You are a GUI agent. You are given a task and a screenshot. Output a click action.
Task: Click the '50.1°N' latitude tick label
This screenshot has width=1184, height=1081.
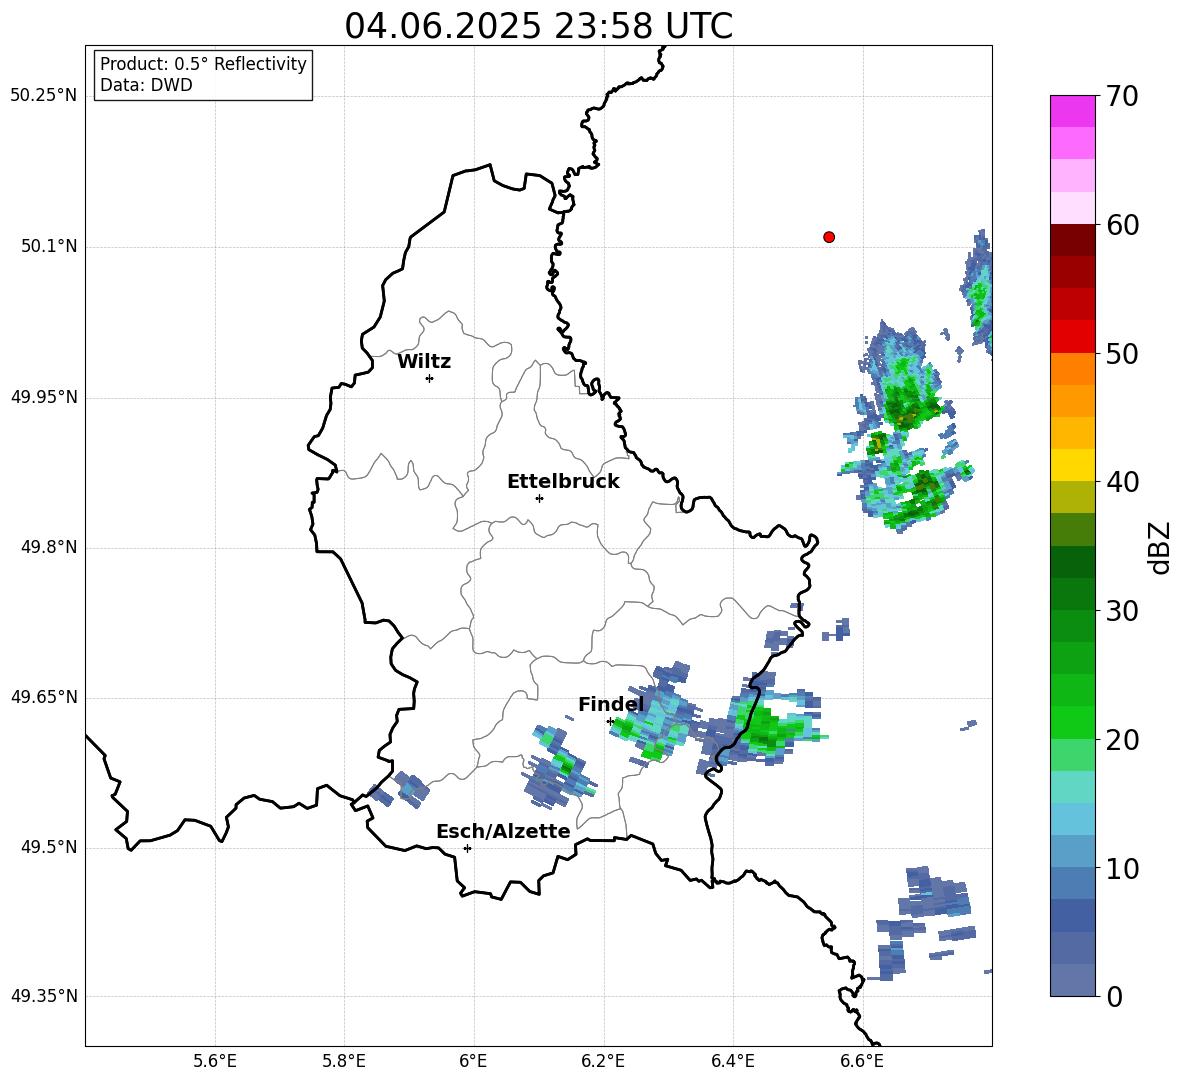click(49, 246)
